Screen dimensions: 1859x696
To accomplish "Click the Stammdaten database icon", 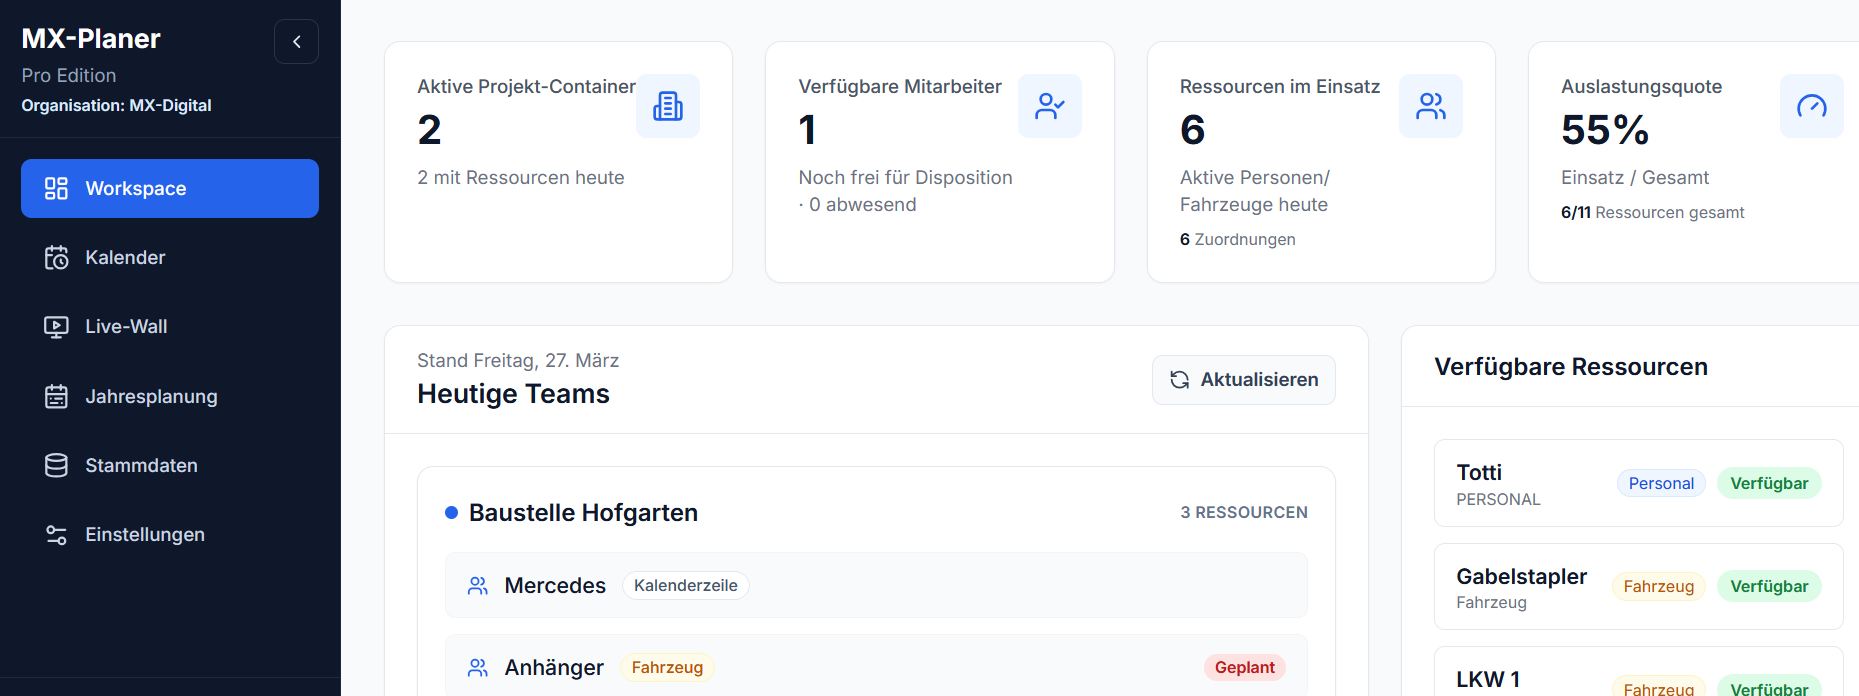I will pyautogui.click(x=56, y=466).
